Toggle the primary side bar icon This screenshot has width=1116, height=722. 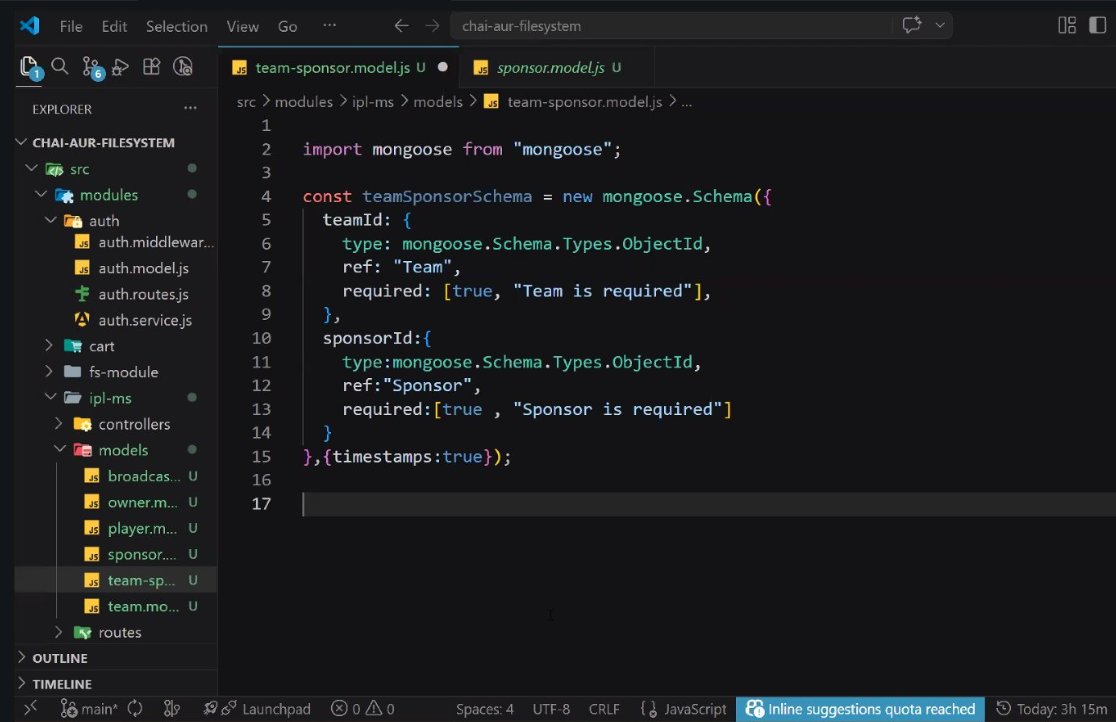click(1097, 26)
